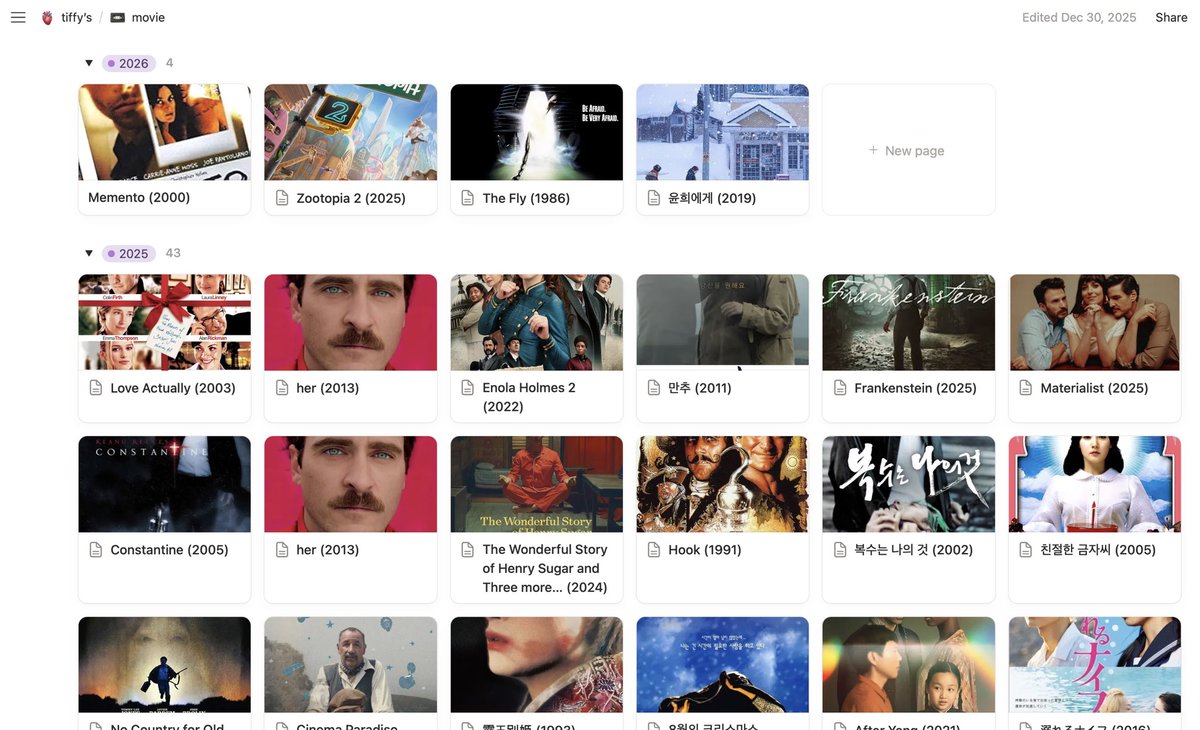Open the snowy 윤희에게 cover image
The image size is (1200, 730).
pos(723,132)
